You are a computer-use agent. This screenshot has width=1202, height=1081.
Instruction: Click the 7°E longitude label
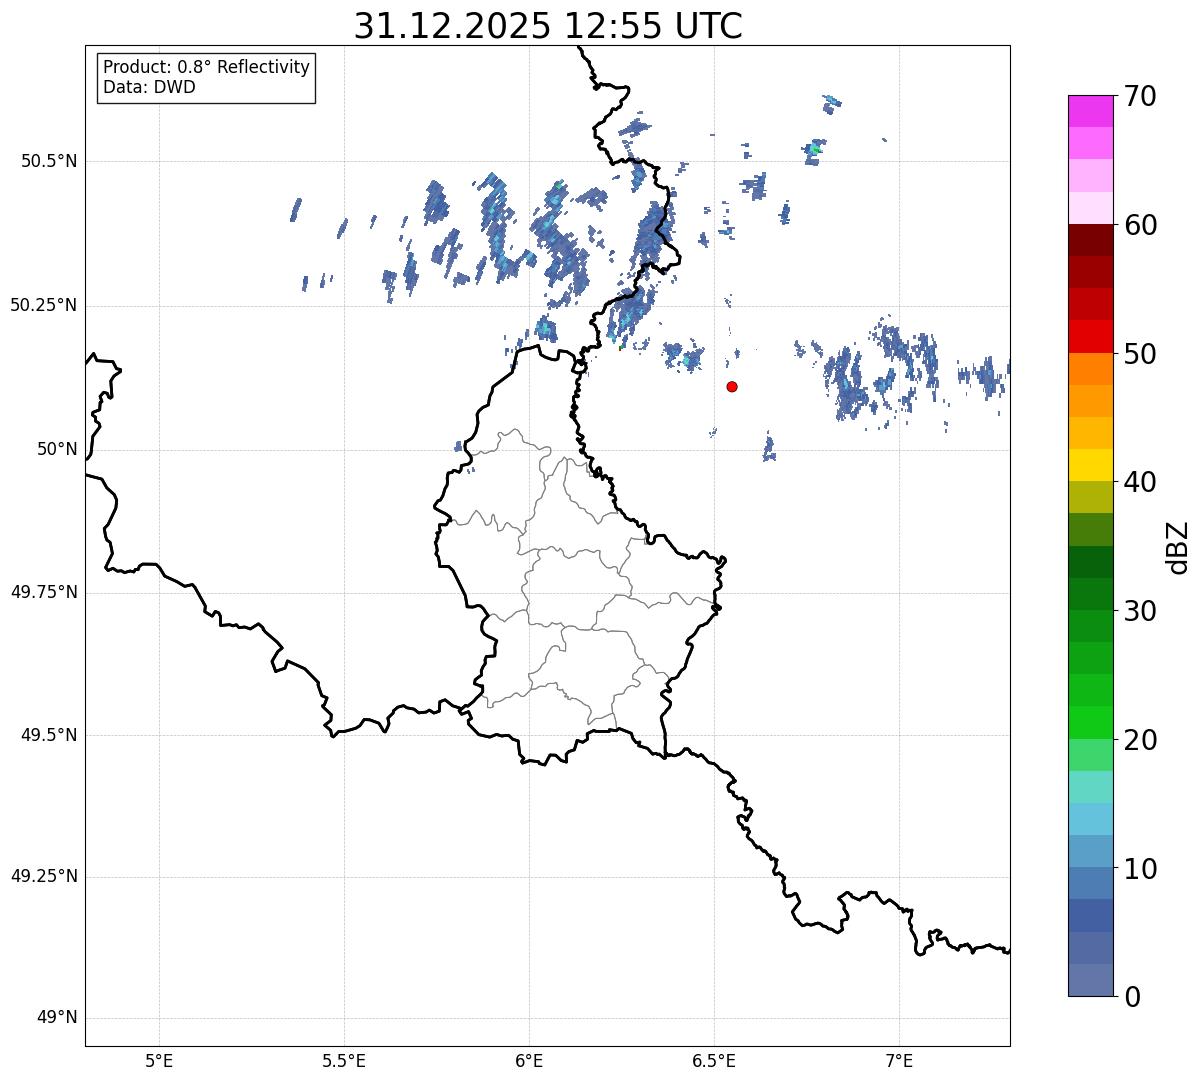(899, 1061)
